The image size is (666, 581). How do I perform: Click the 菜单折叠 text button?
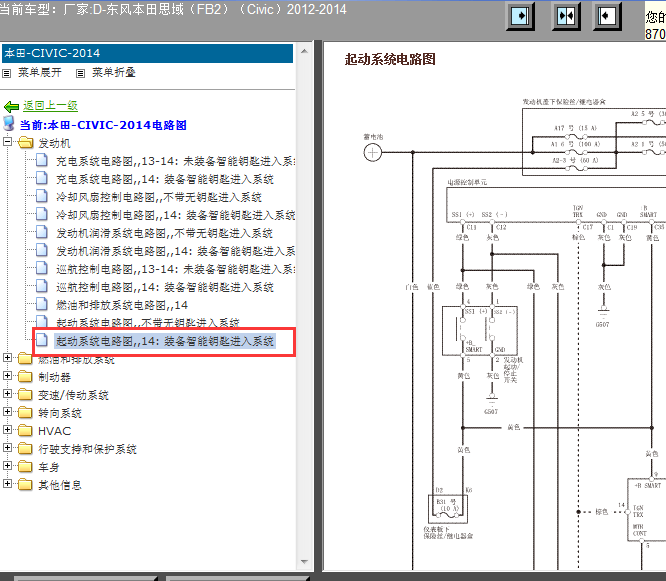(x=114, y=73)
